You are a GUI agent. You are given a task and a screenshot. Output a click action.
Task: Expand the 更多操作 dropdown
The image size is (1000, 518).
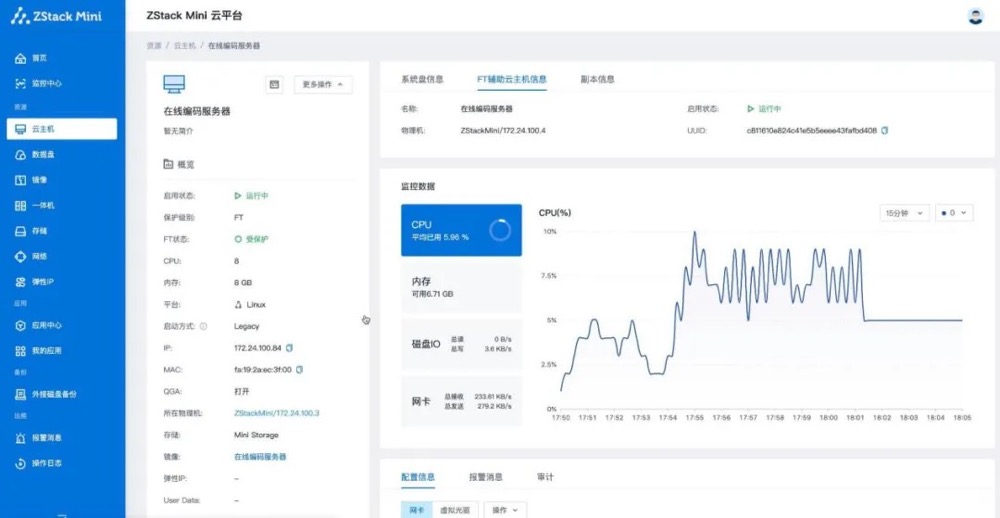pyautogui.click(x=323, y=84)
